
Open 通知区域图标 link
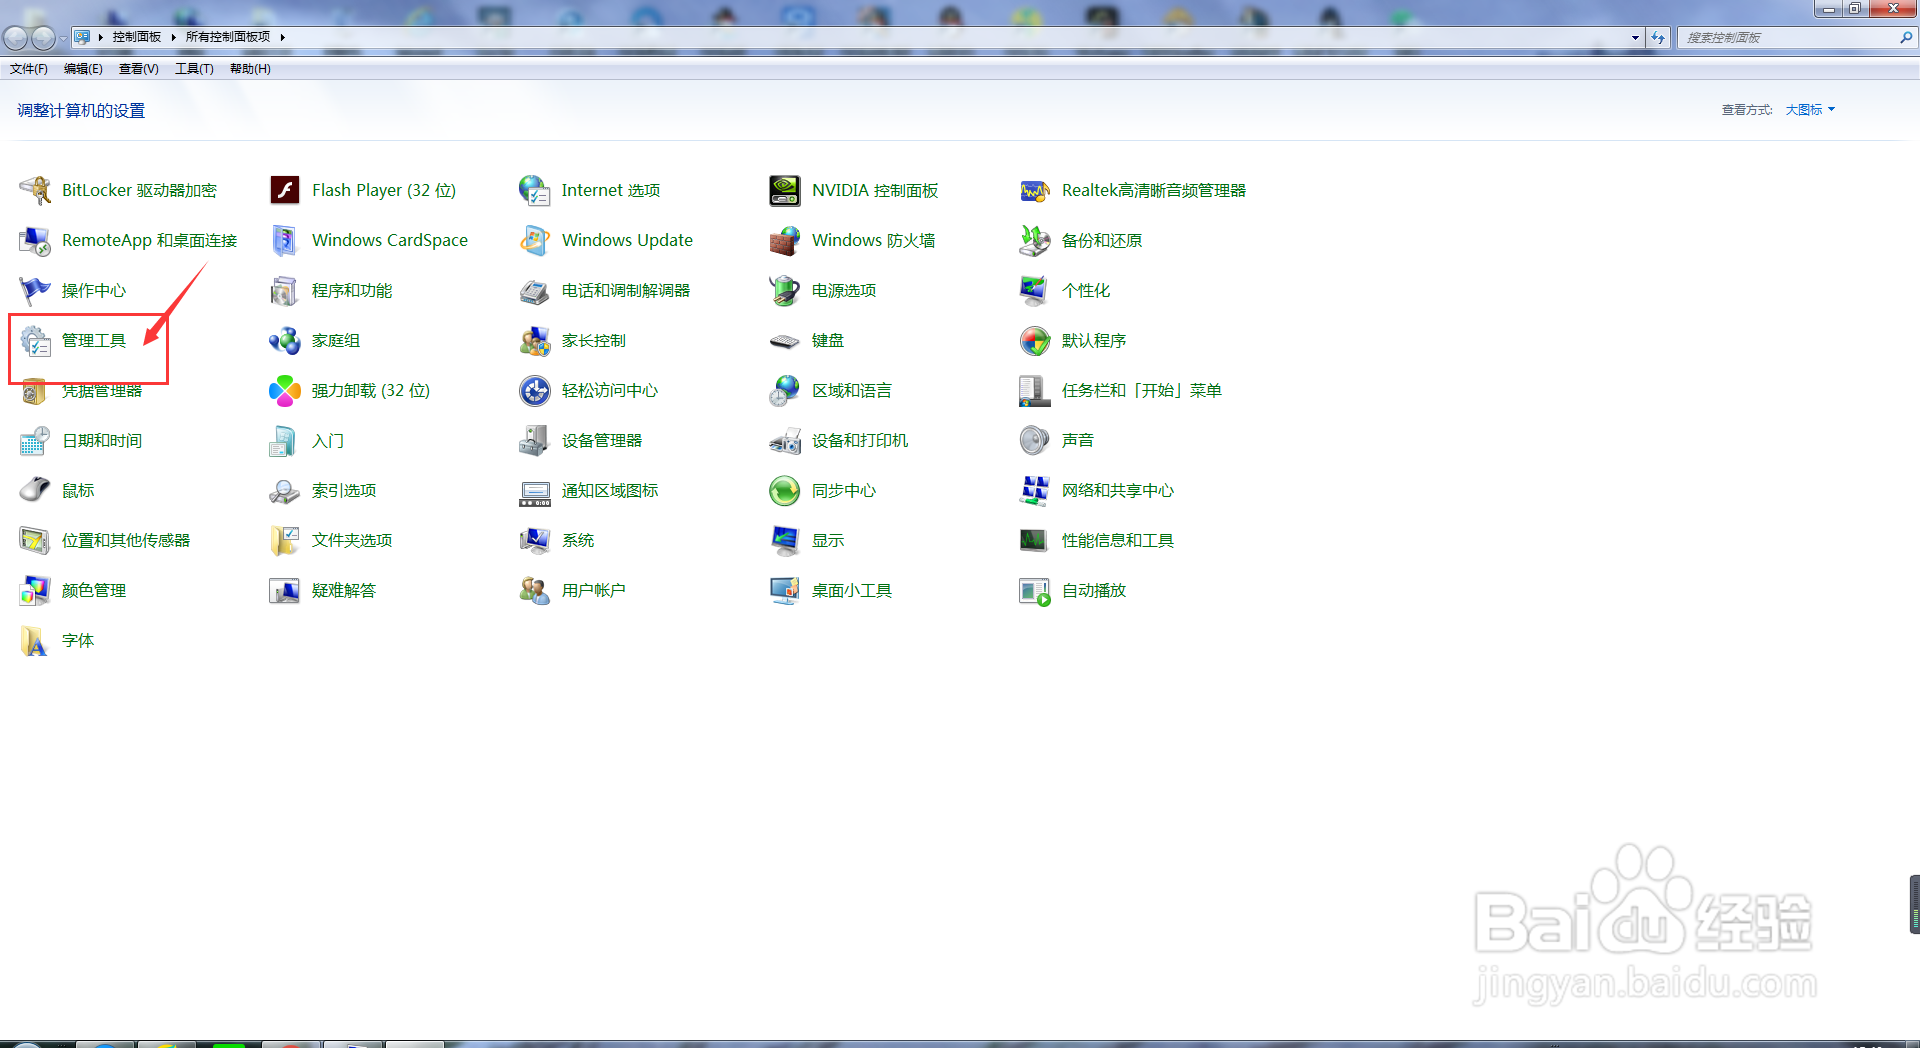(610, 490)
